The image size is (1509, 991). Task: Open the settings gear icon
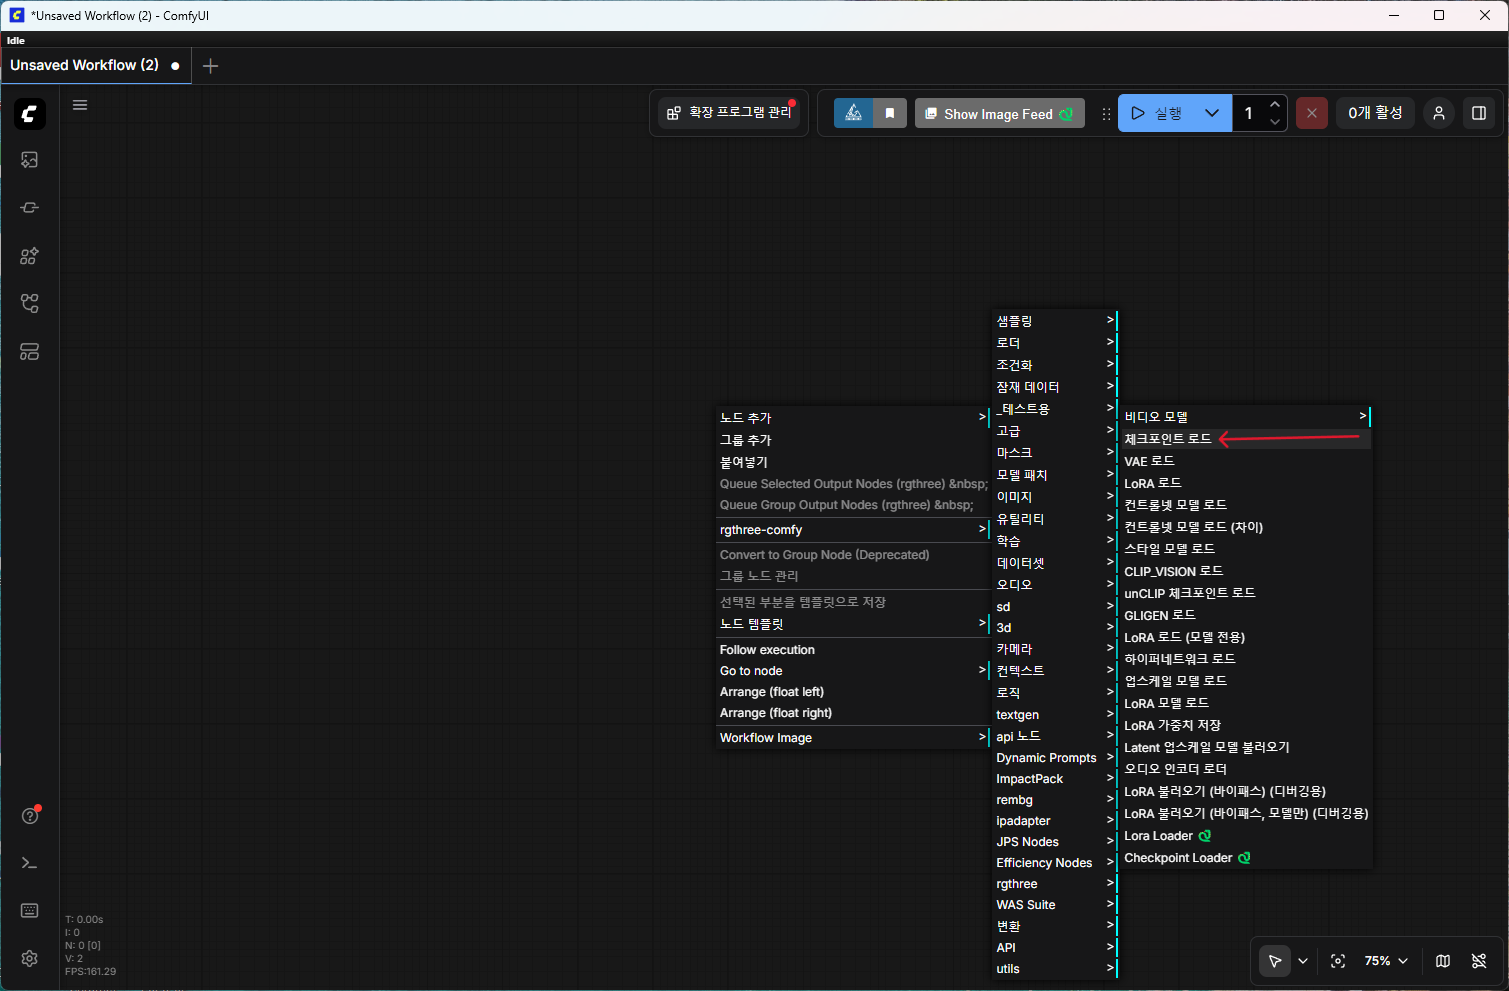(x=30, y=958)
